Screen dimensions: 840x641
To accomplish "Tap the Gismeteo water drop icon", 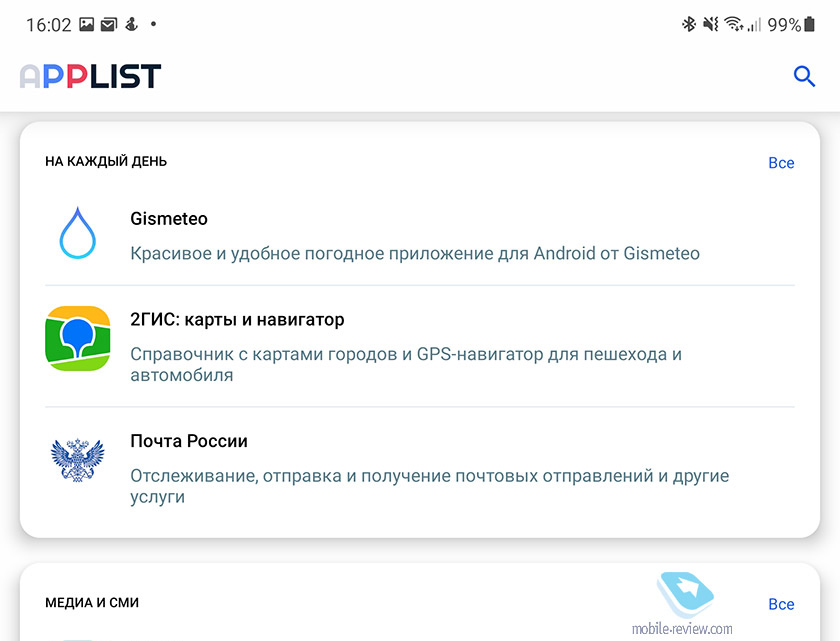I will coord(78,233).
